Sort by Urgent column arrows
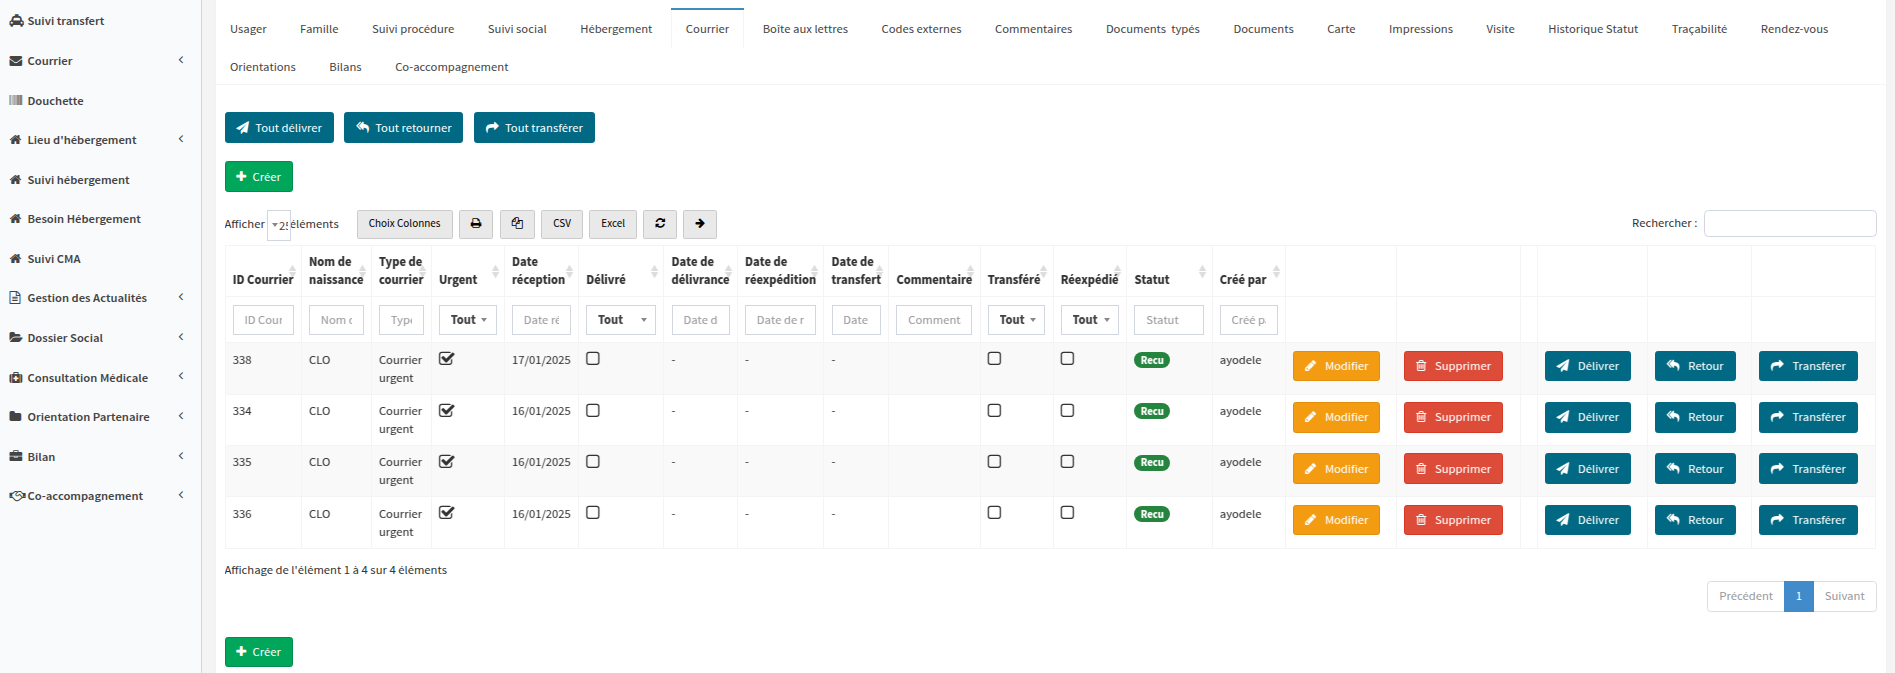 click(x=495, y=271)
